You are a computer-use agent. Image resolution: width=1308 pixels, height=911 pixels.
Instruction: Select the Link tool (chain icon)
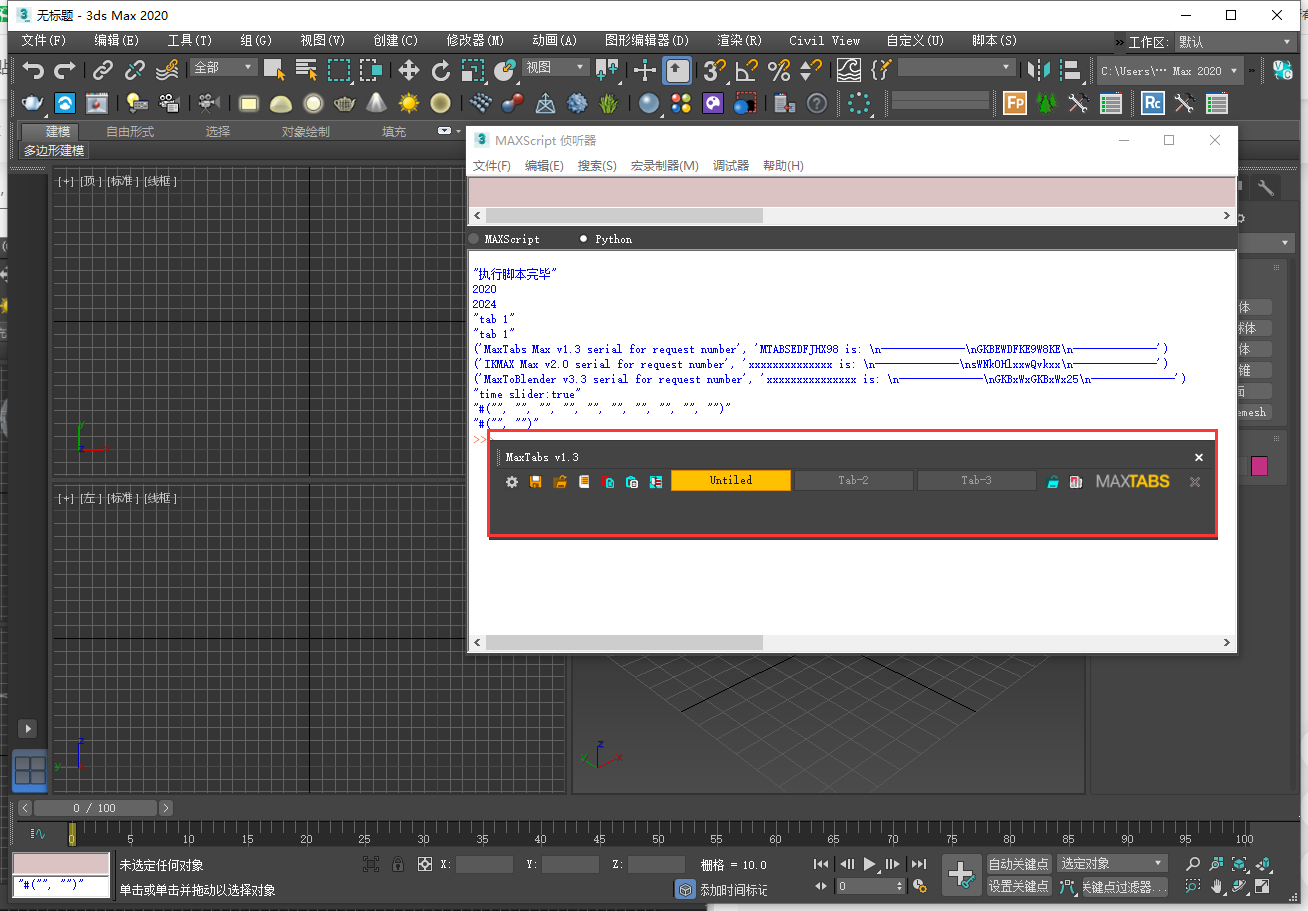[103, 70]
